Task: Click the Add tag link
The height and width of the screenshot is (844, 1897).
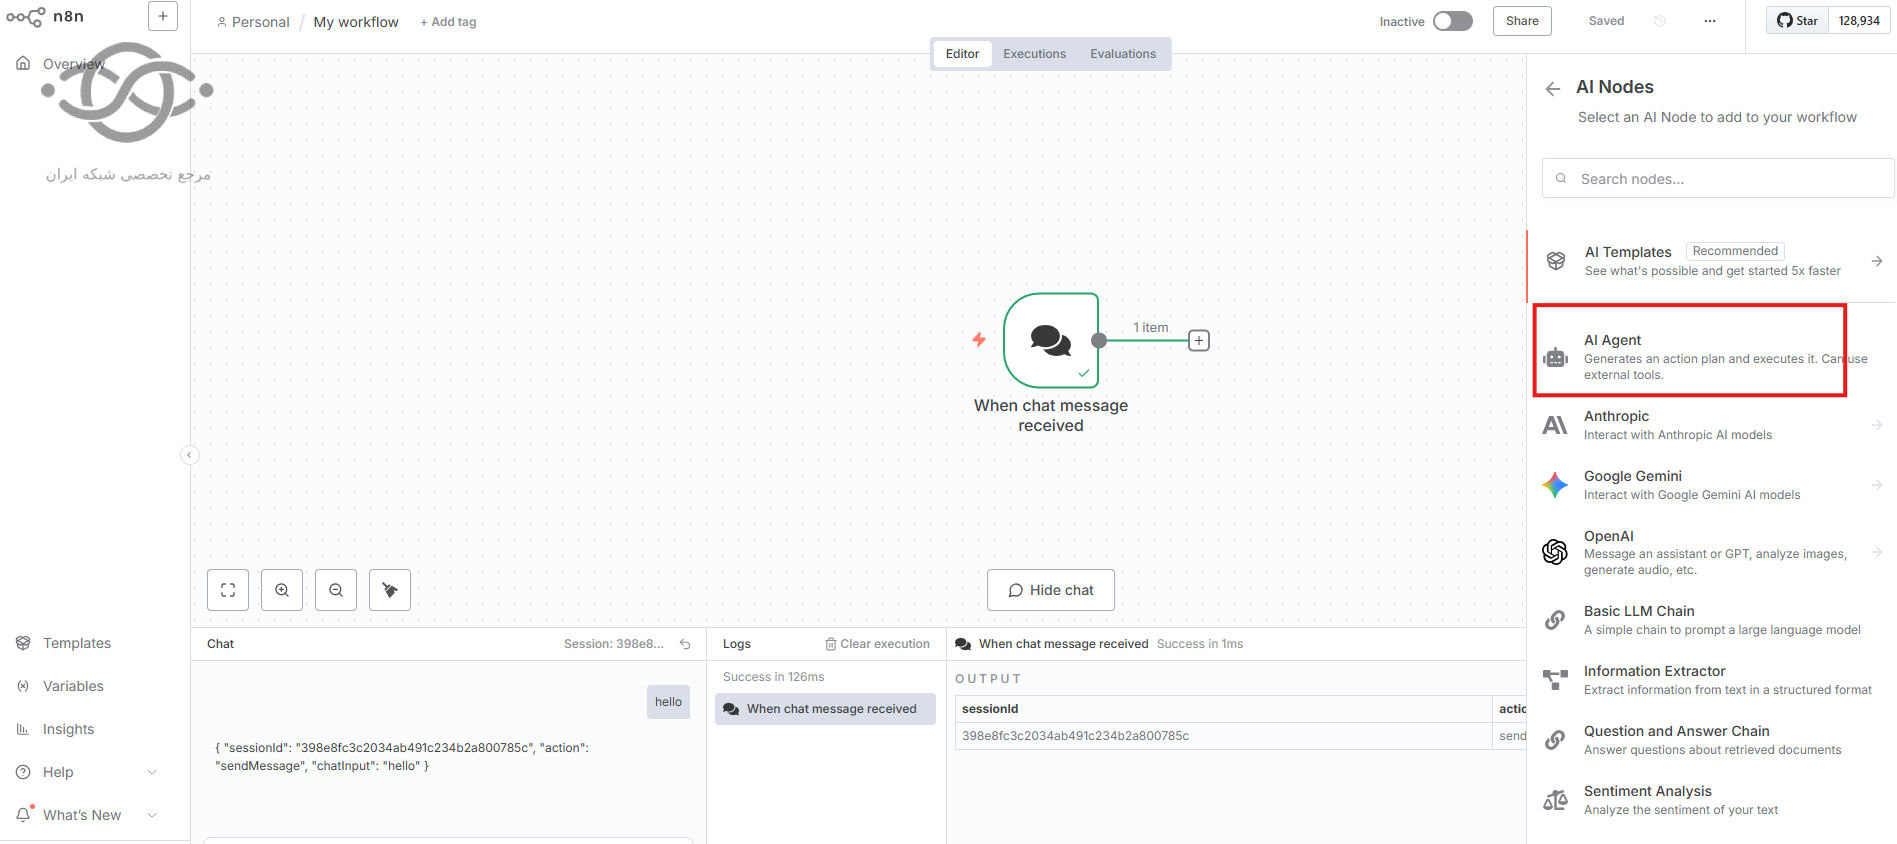Action: click(448, 22)
